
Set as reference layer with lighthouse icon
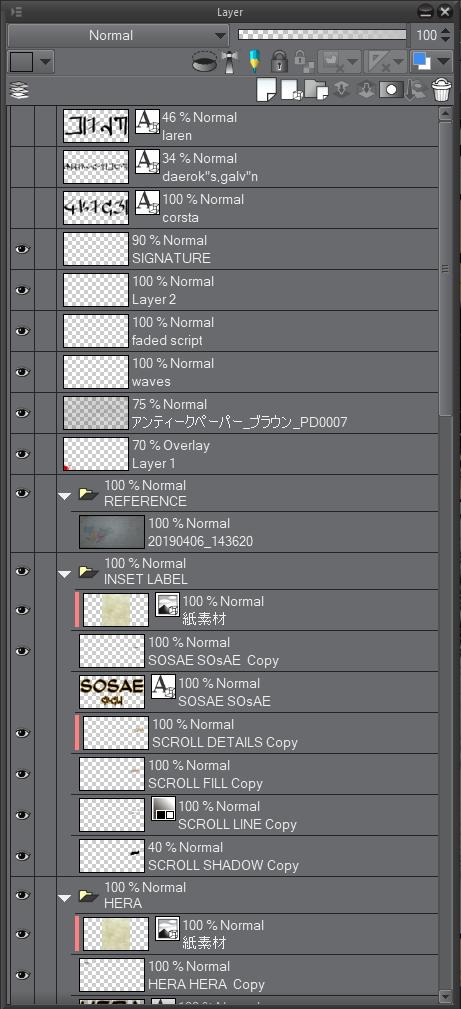coord(230,62)
